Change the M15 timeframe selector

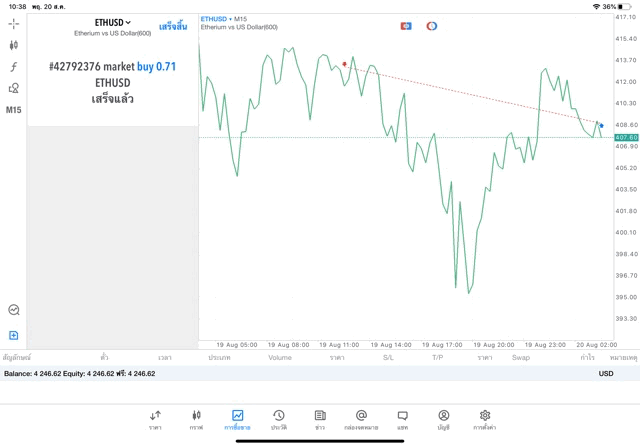[14, 110]
